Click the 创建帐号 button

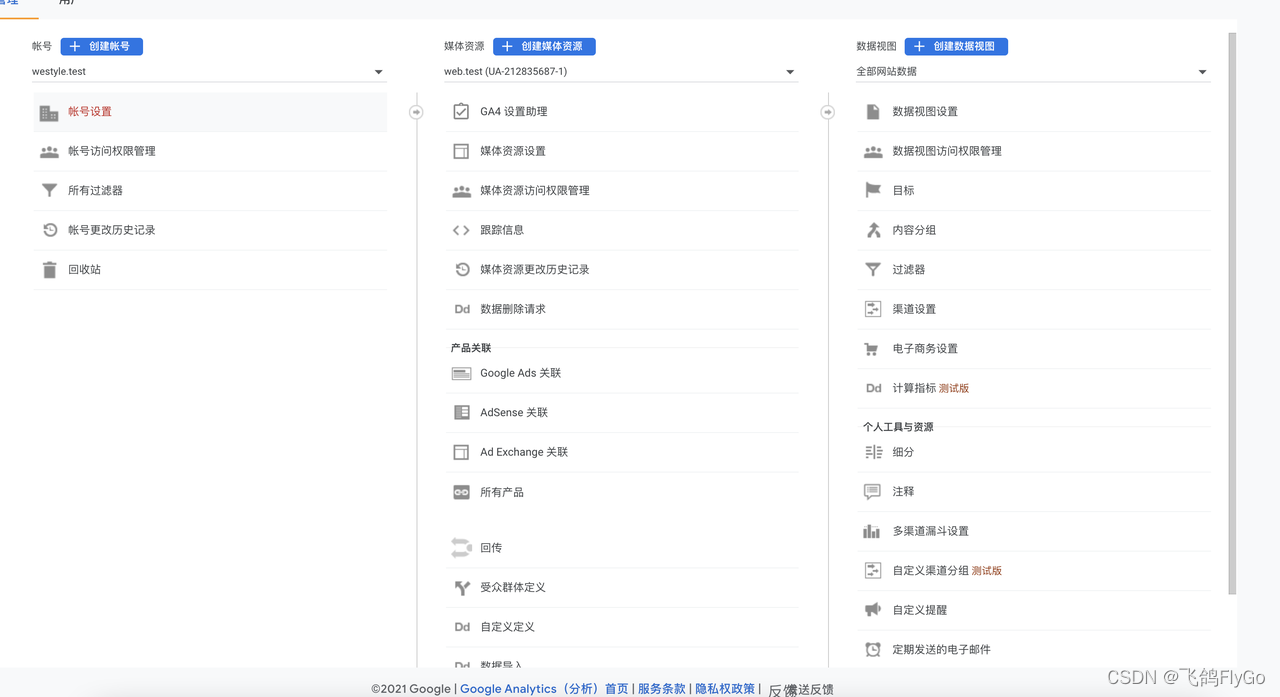click(x=102, y=46)
